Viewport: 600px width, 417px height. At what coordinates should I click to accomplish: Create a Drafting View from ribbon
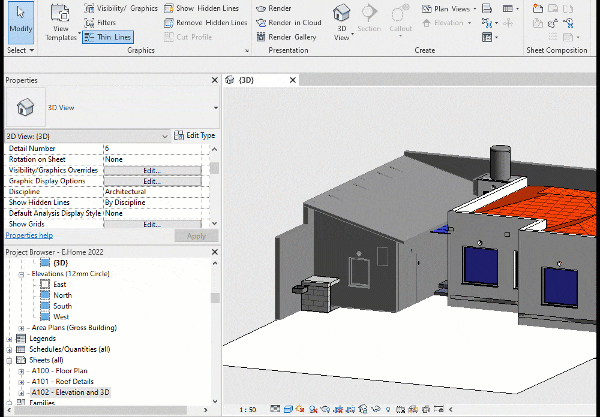coord(486,8)
